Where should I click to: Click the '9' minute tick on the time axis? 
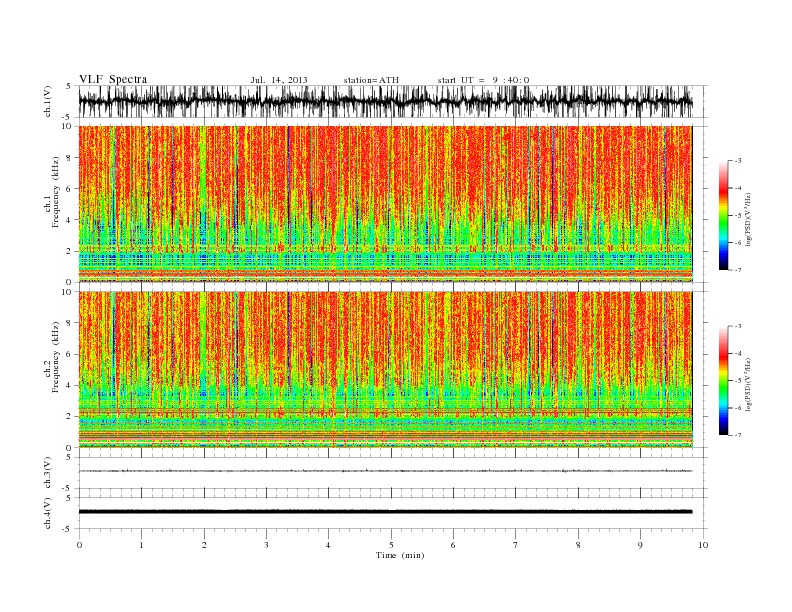[x=640, y=545]
